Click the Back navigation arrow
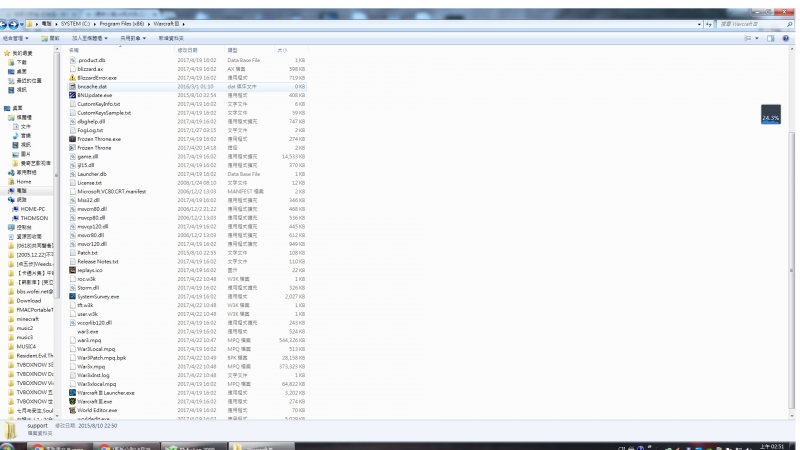 point(3,24)
